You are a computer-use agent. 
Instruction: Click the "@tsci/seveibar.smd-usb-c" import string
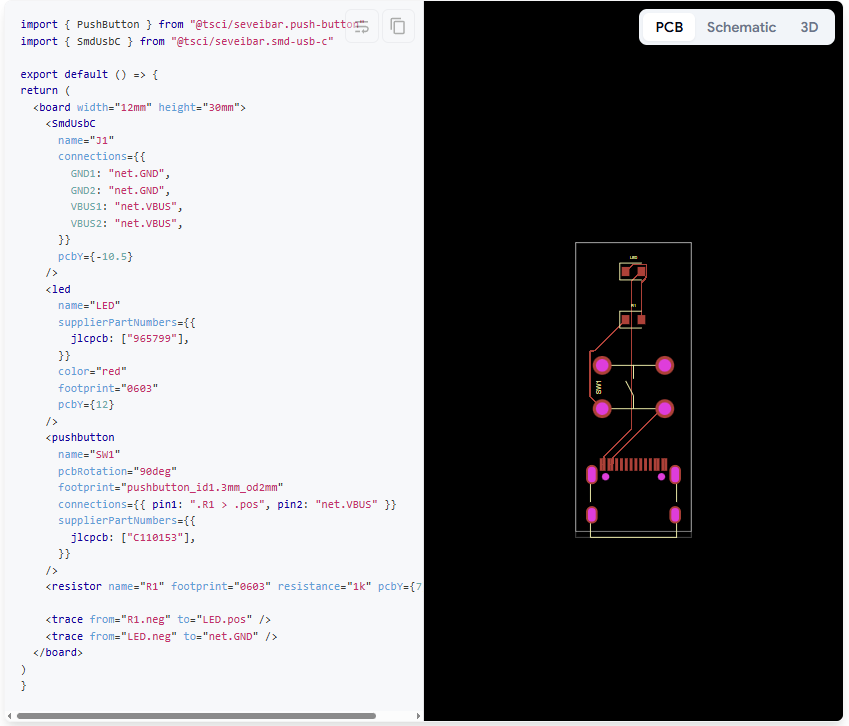[252, 41]
